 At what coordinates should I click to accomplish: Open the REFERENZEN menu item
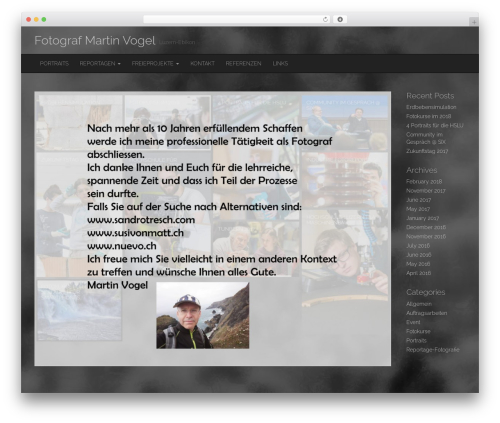[x=243, y=63]
